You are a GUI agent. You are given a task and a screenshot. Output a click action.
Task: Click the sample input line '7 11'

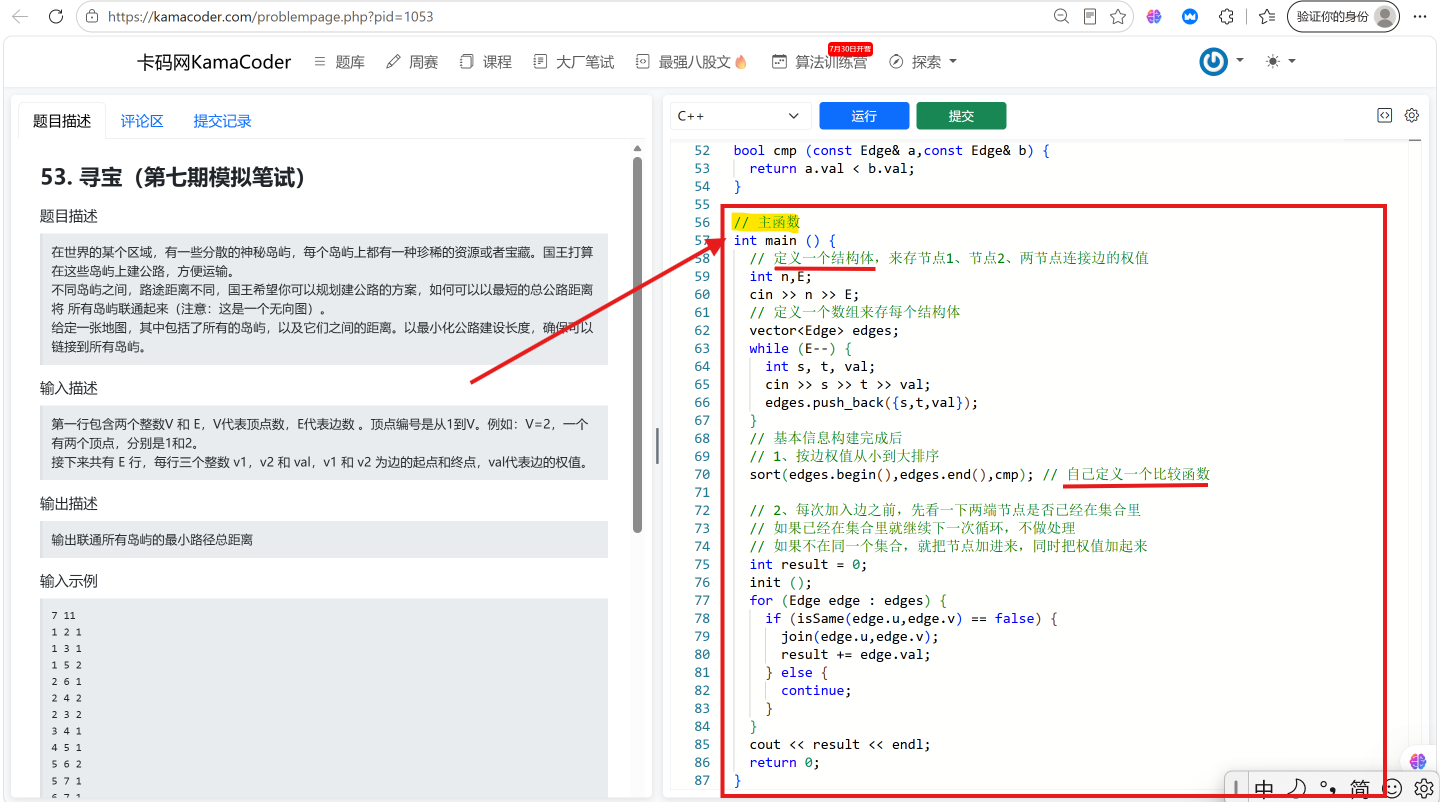pos(62,616)
